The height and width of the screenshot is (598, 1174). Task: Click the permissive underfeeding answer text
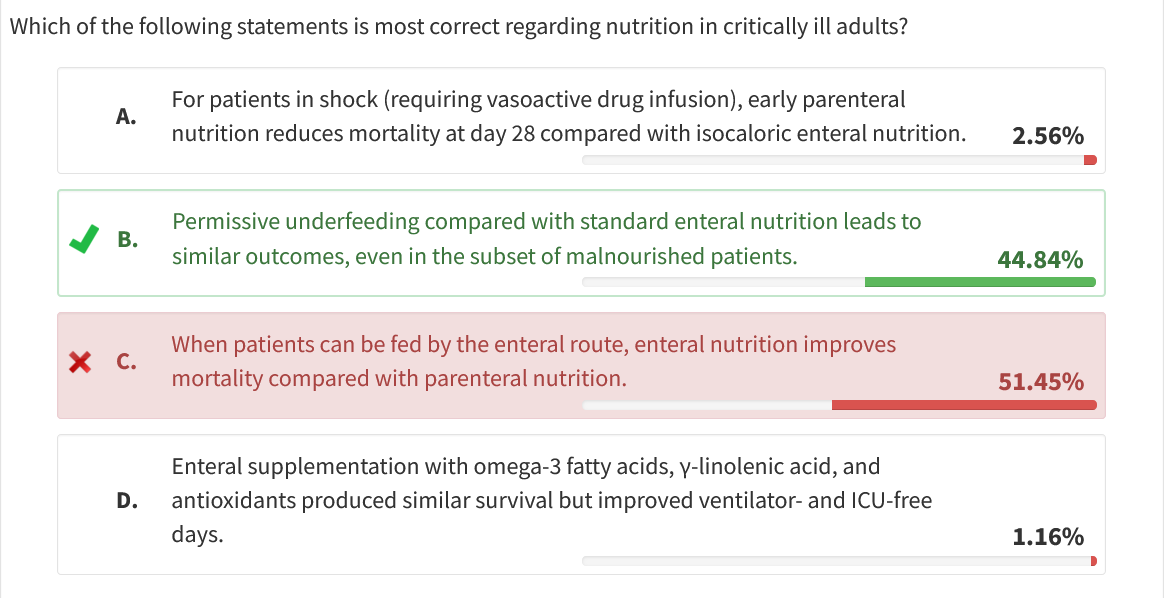tap(546, 238)
